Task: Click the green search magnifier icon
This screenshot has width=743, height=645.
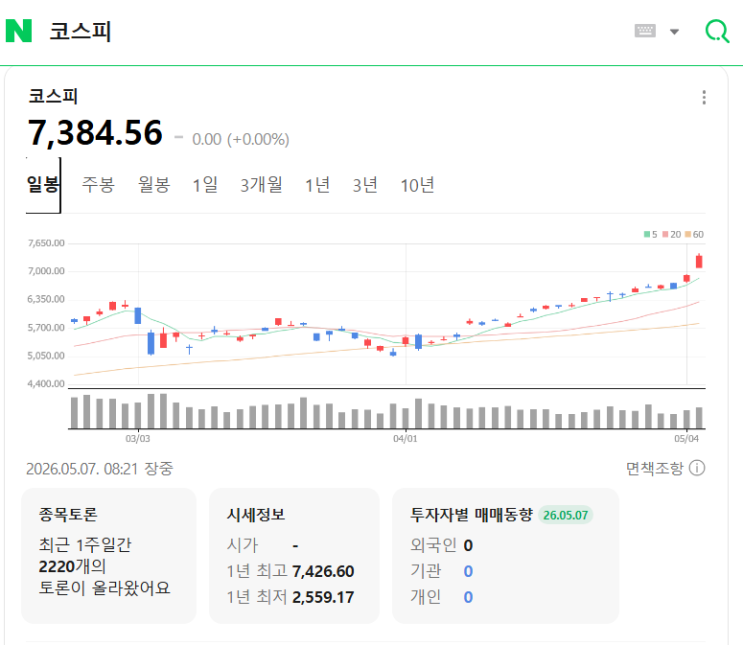Action: pos(717,31)
